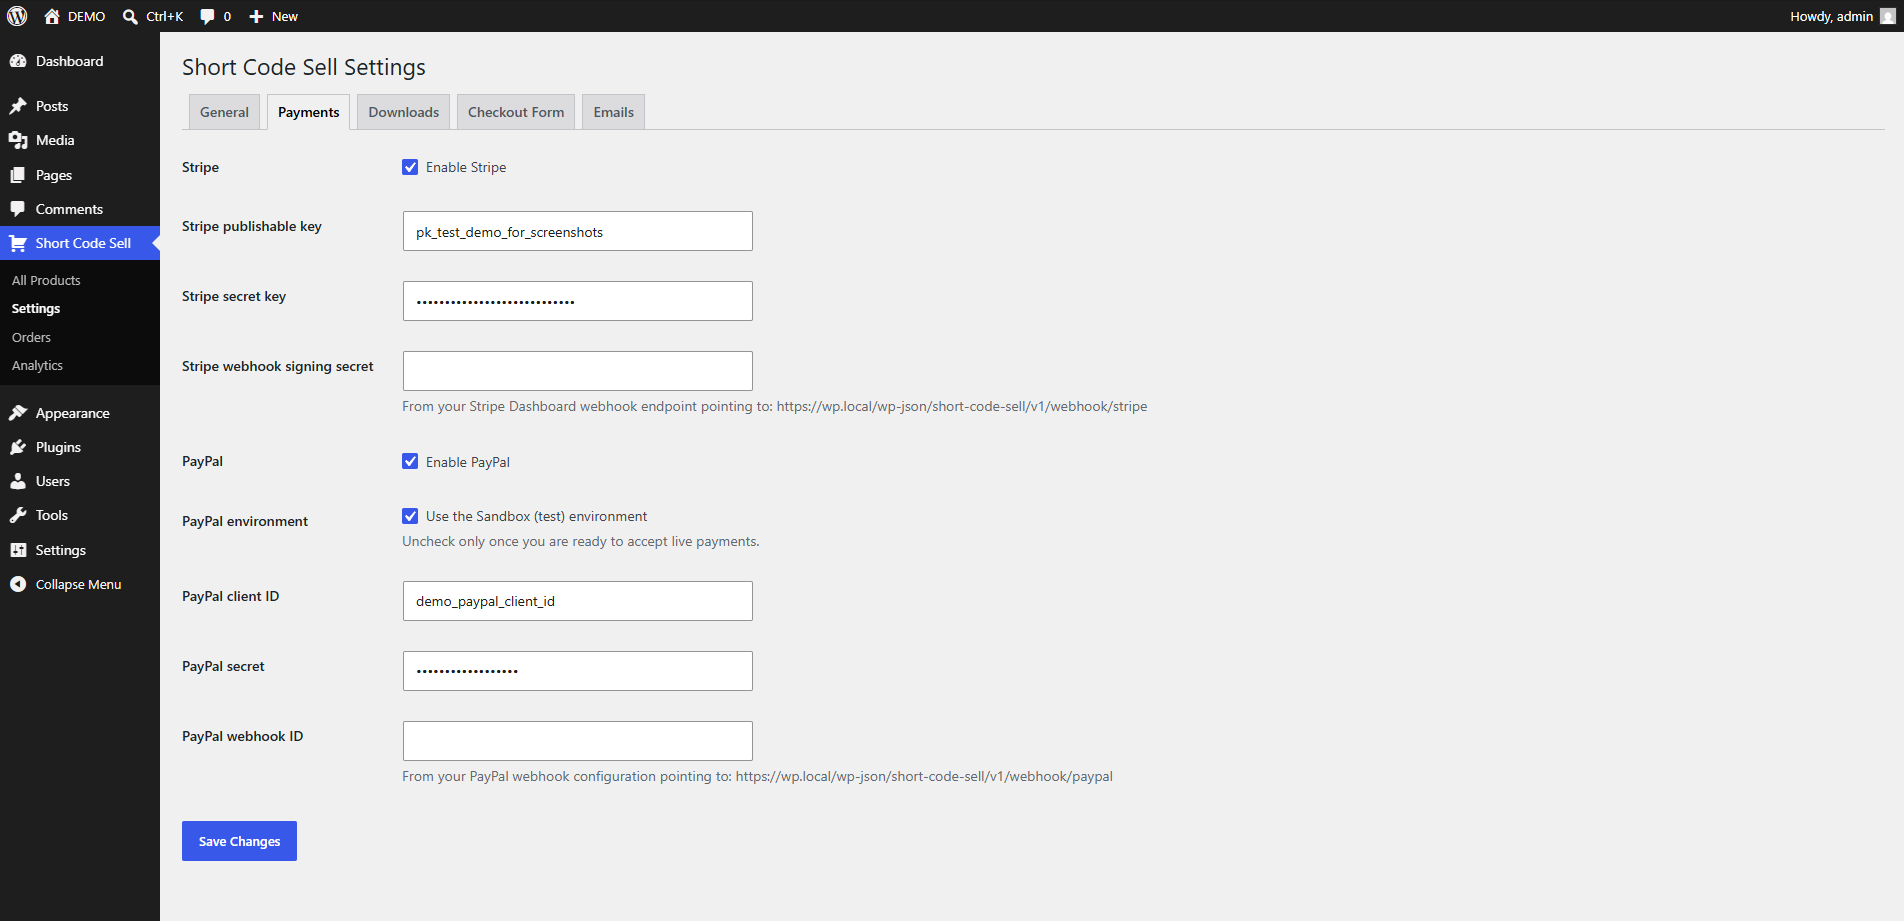Open the Analytics submenu item

pos(37,365)
